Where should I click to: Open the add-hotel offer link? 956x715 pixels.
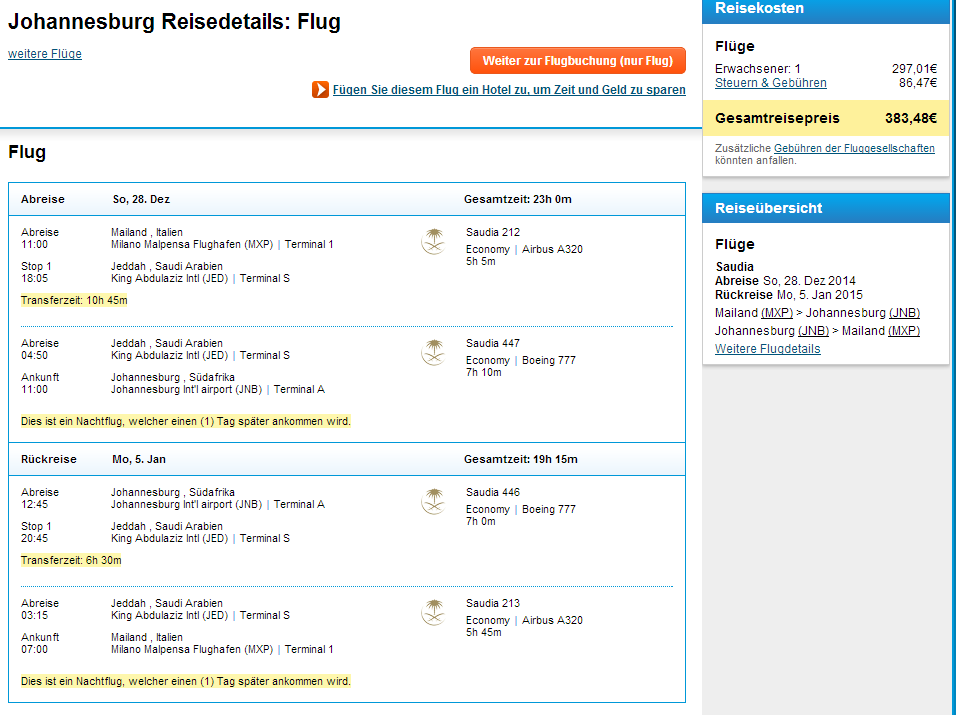click(509, 90)
